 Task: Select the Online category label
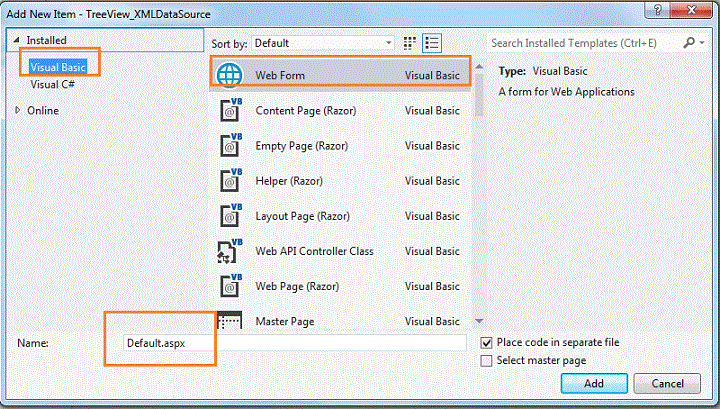[43, 111]
